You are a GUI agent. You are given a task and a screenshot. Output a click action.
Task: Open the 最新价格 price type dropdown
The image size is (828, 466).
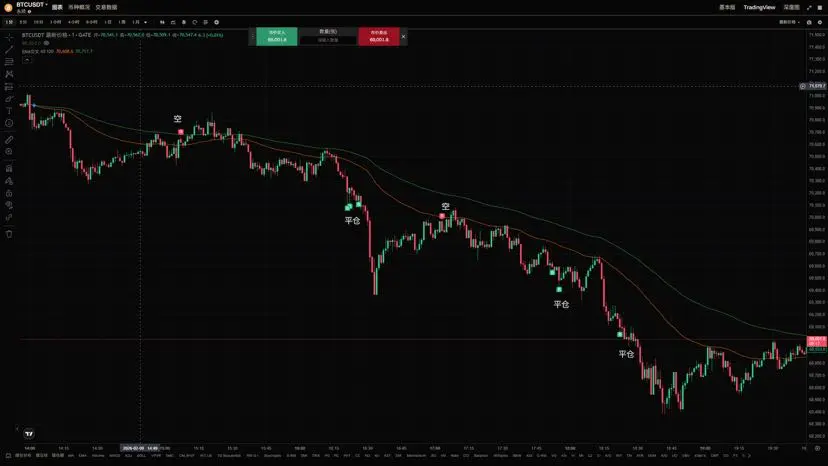point(789,22)
